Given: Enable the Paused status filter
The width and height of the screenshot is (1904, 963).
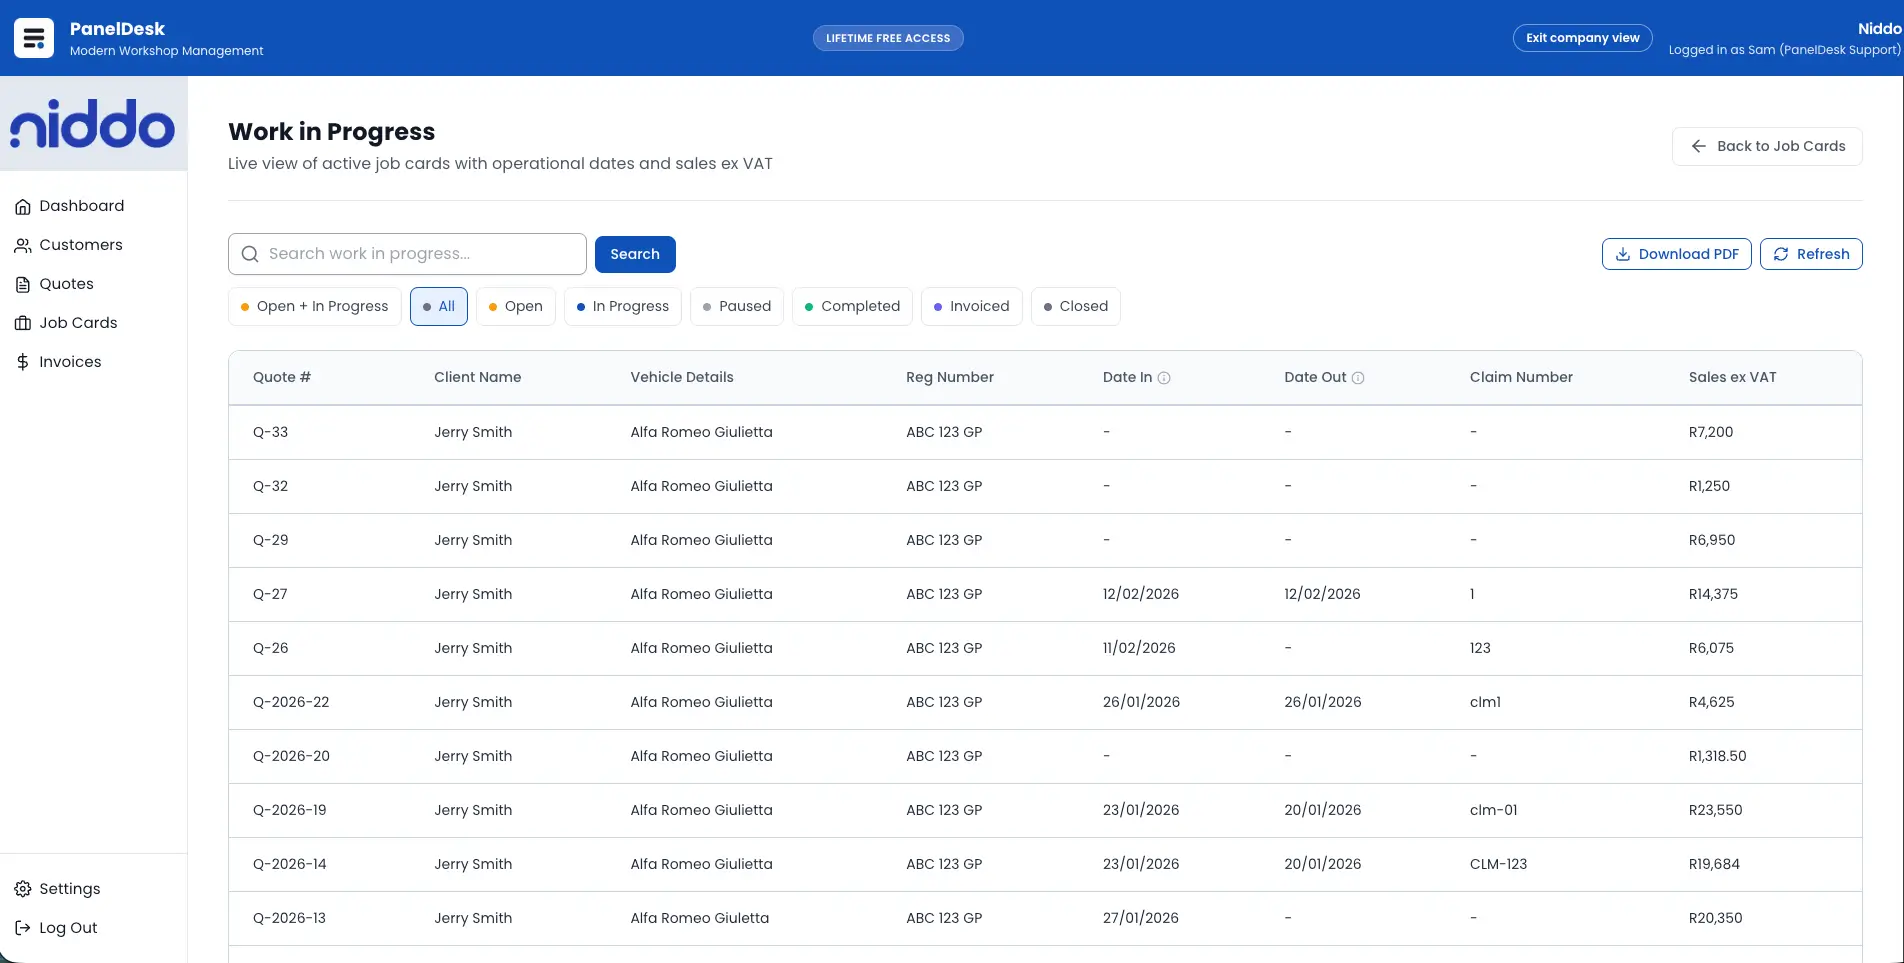Looking at the screenshot, I should tap(737, 306).
